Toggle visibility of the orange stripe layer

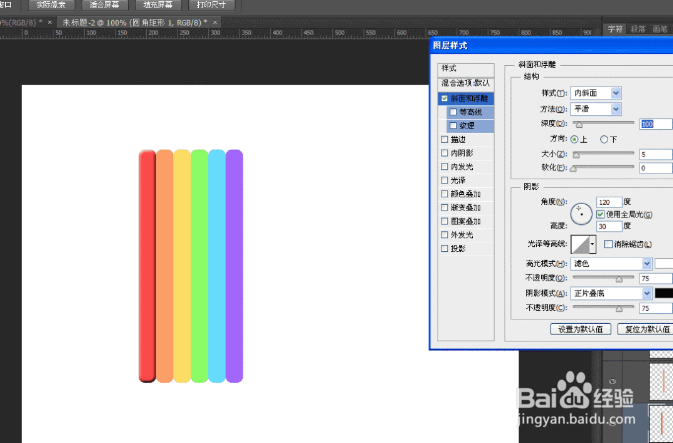point(612,381)
